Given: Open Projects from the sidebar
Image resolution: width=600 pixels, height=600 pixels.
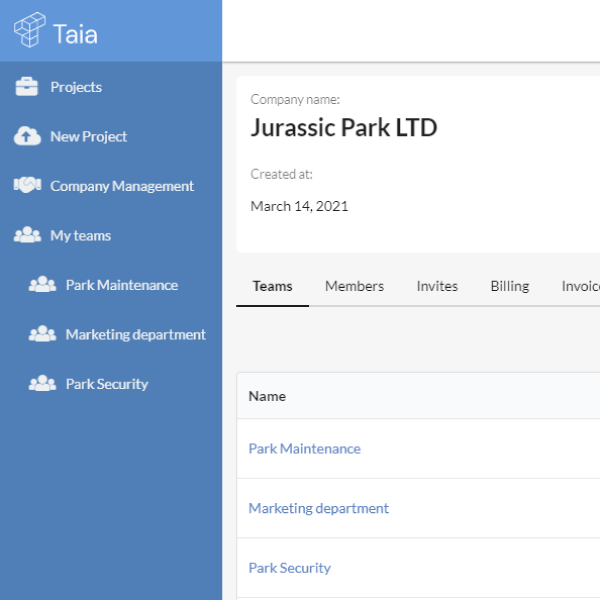Looking at the screenshot, I should (x=76, y=87).
